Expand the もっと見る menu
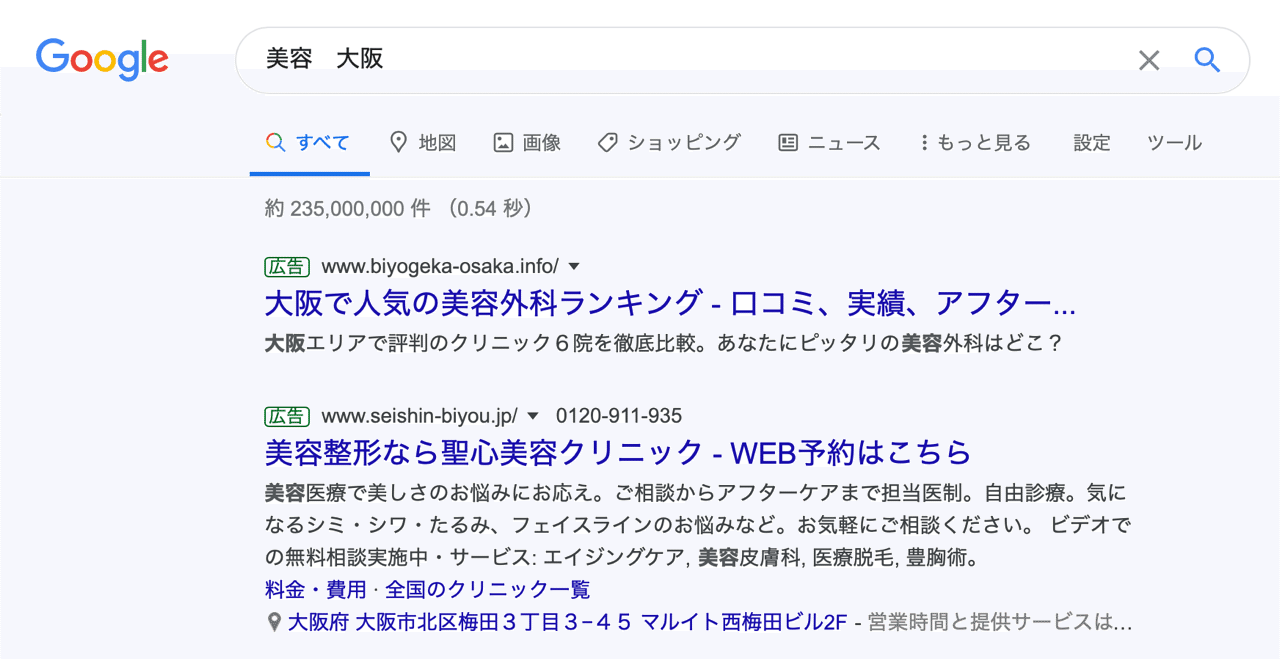 pos(975,143)
